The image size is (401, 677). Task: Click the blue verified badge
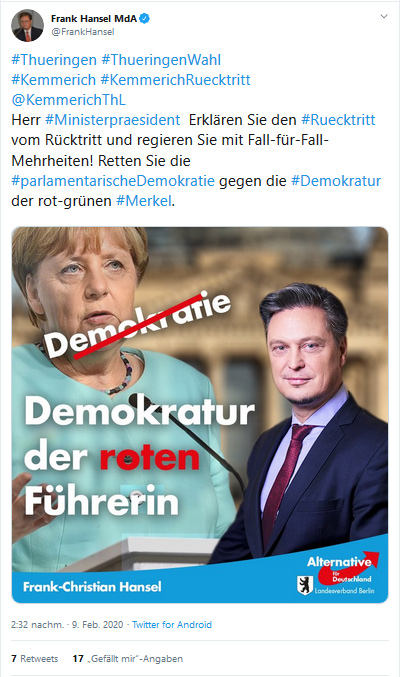pos(145,19)
